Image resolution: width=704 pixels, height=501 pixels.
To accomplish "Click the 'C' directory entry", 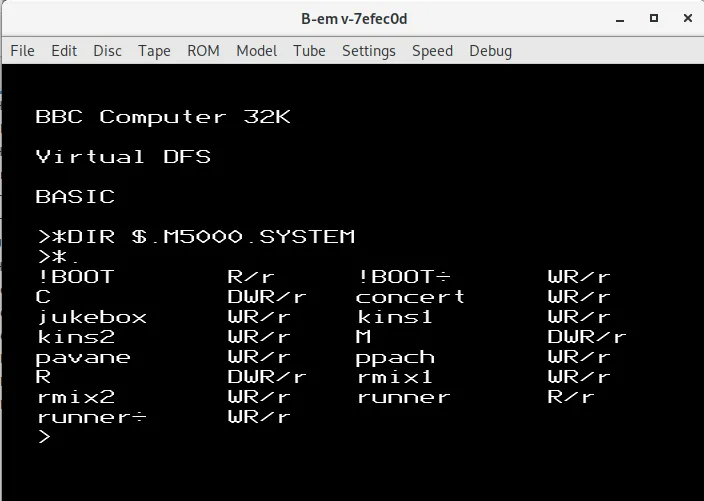I will (43, 297).
